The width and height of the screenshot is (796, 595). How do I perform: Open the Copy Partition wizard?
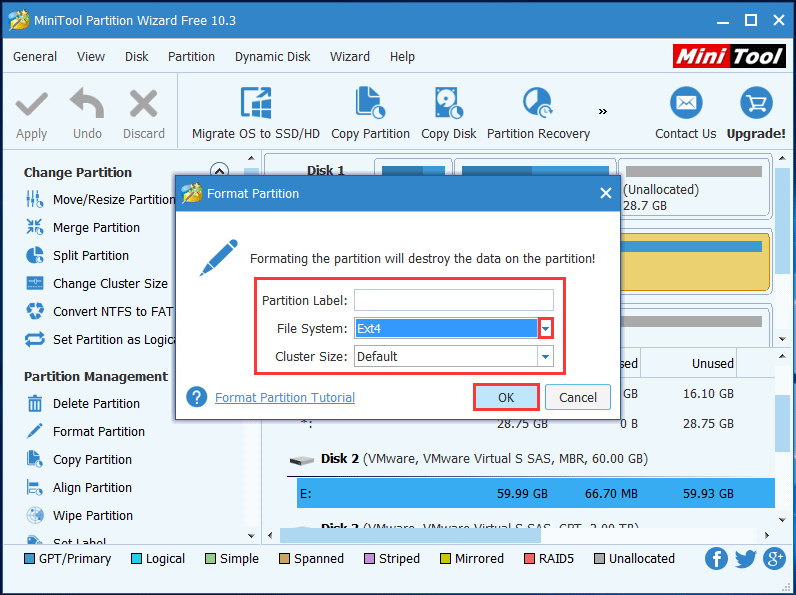point(370,114)
